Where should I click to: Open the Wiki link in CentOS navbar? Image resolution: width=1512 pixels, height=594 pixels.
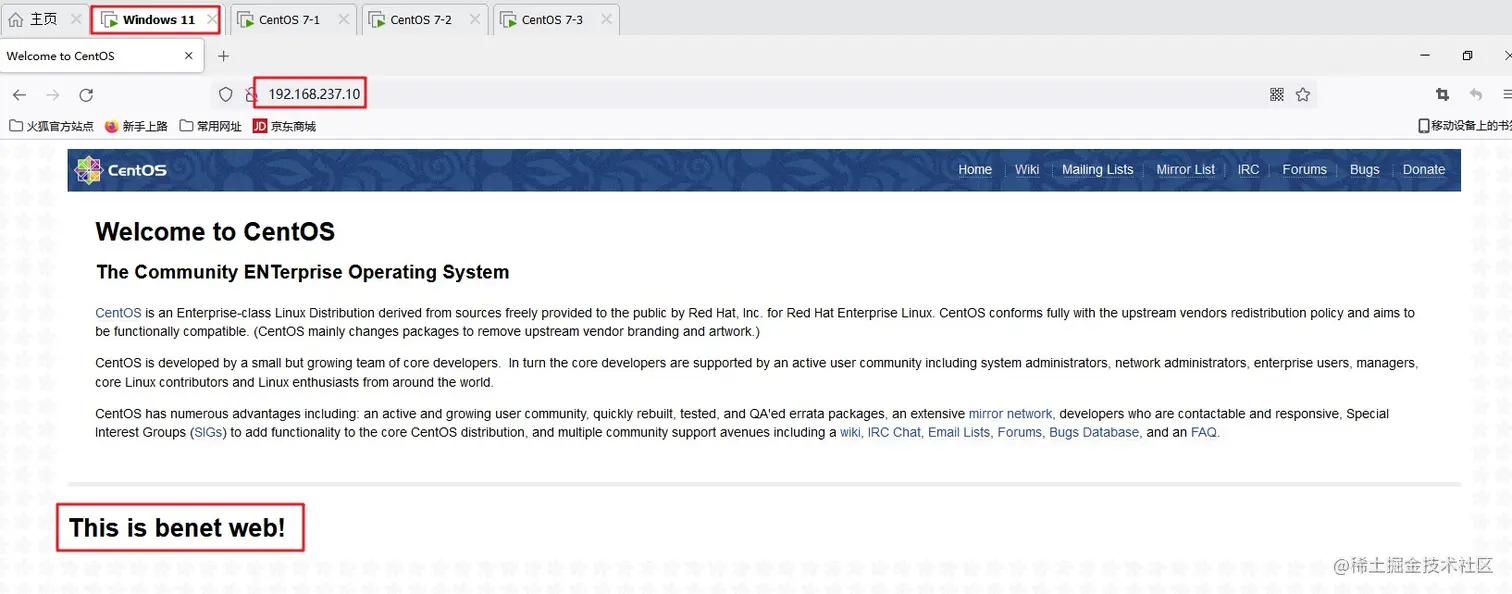pyautogui.click(x=1027, y=170)
